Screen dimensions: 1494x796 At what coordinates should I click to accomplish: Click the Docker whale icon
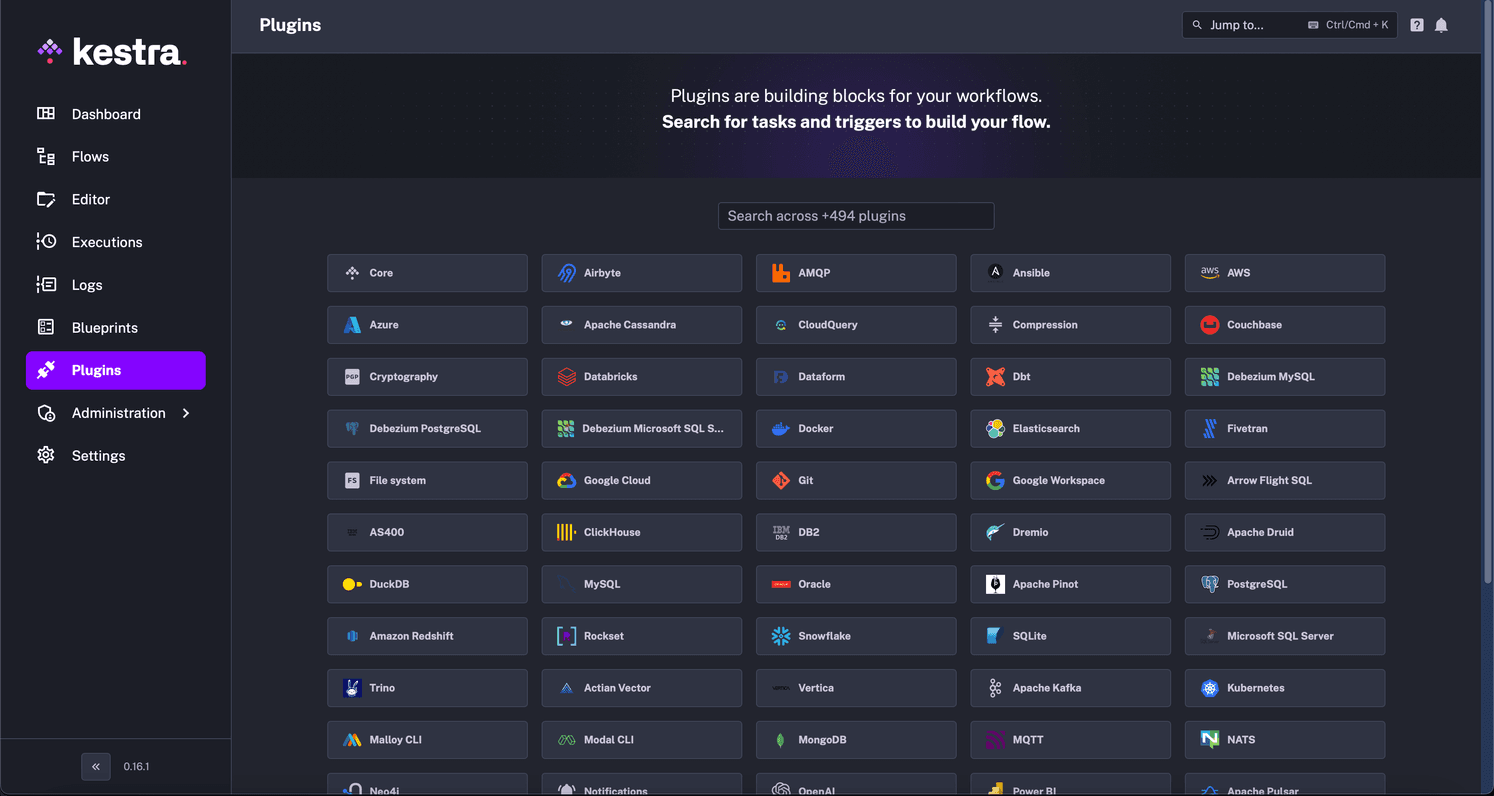point(781,429)
